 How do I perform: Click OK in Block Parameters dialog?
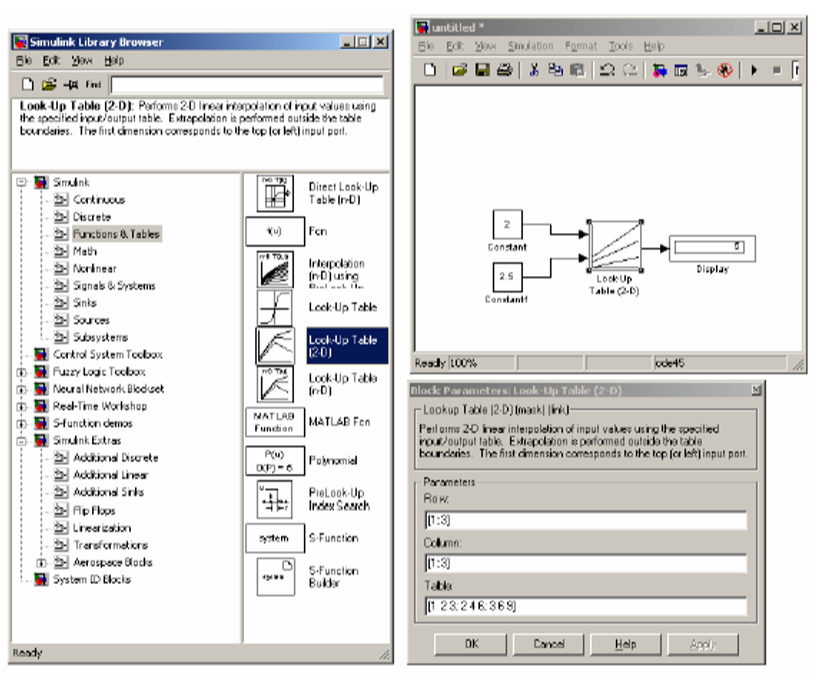coord(471,644)
